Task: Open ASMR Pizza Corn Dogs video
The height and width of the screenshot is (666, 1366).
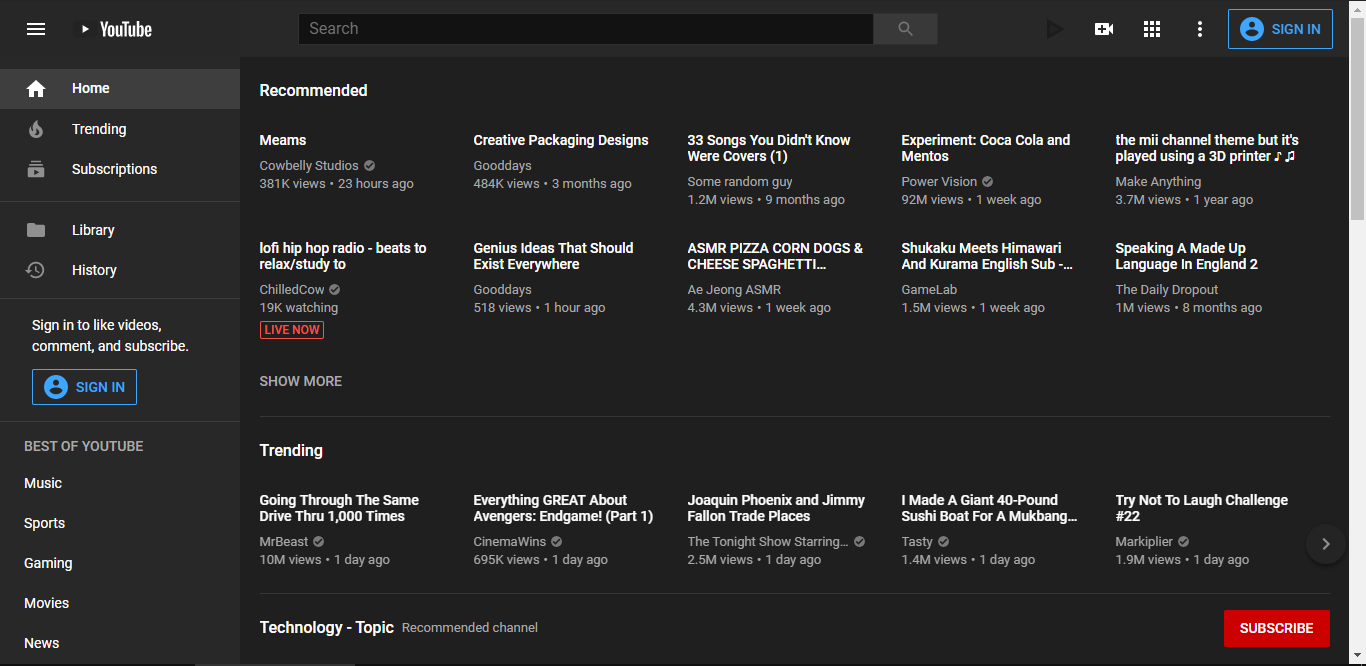Action: [x=775, y=256]
